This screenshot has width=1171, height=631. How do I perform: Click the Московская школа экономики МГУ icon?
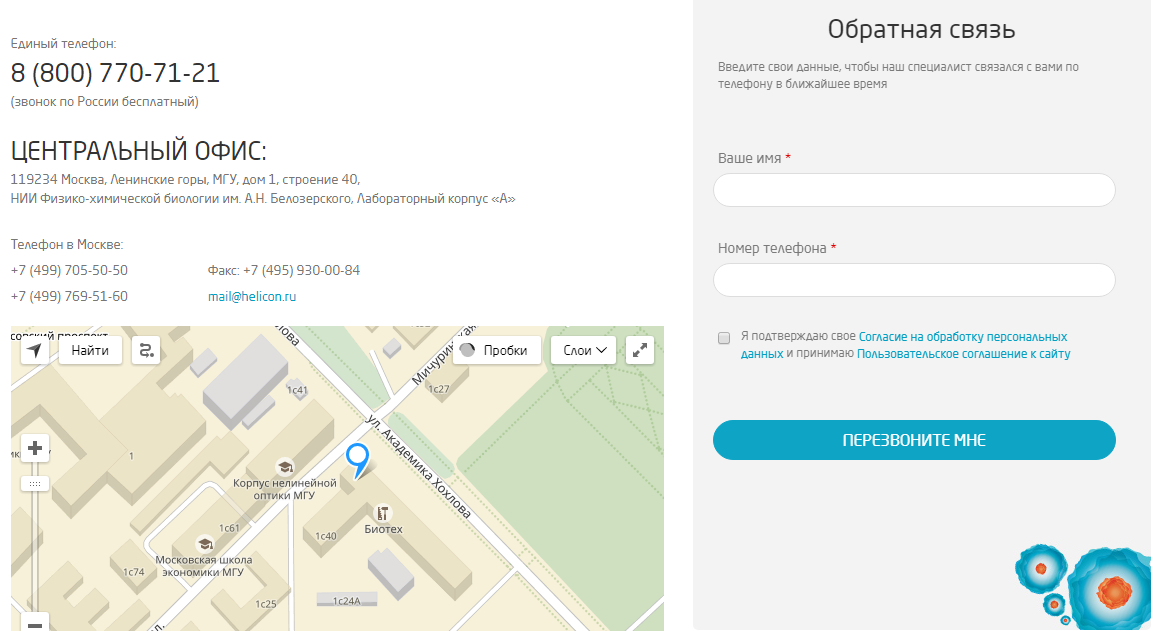click(x=205, y=544)
